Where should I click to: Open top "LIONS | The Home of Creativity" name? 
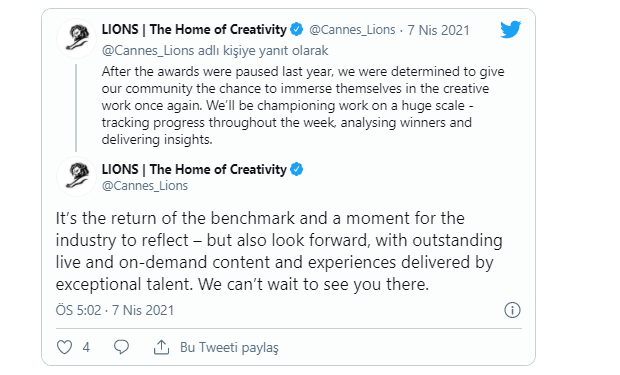click(x=194, y=29)
